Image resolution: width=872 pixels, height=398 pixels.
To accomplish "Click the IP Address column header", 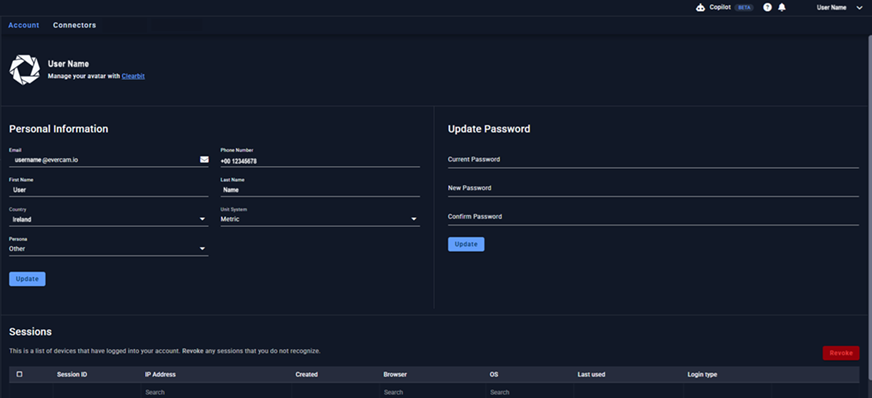I will coord(160,375).
